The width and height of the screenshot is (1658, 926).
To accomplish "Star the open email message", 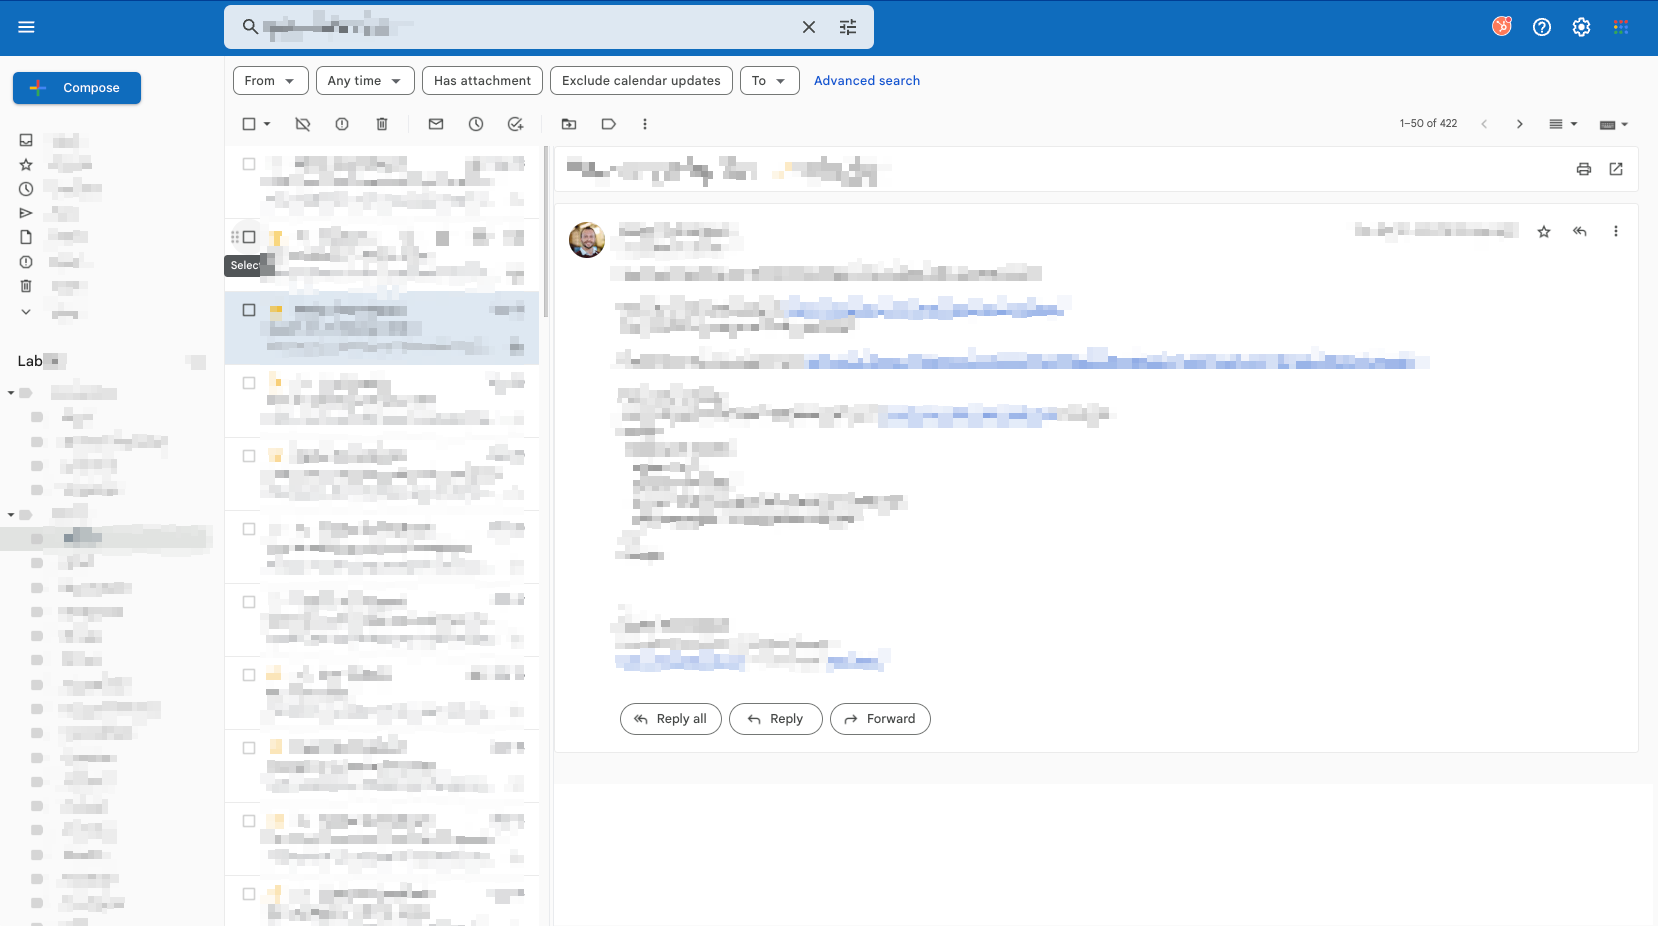I will pyautogui.click(x=1543, y=231).
